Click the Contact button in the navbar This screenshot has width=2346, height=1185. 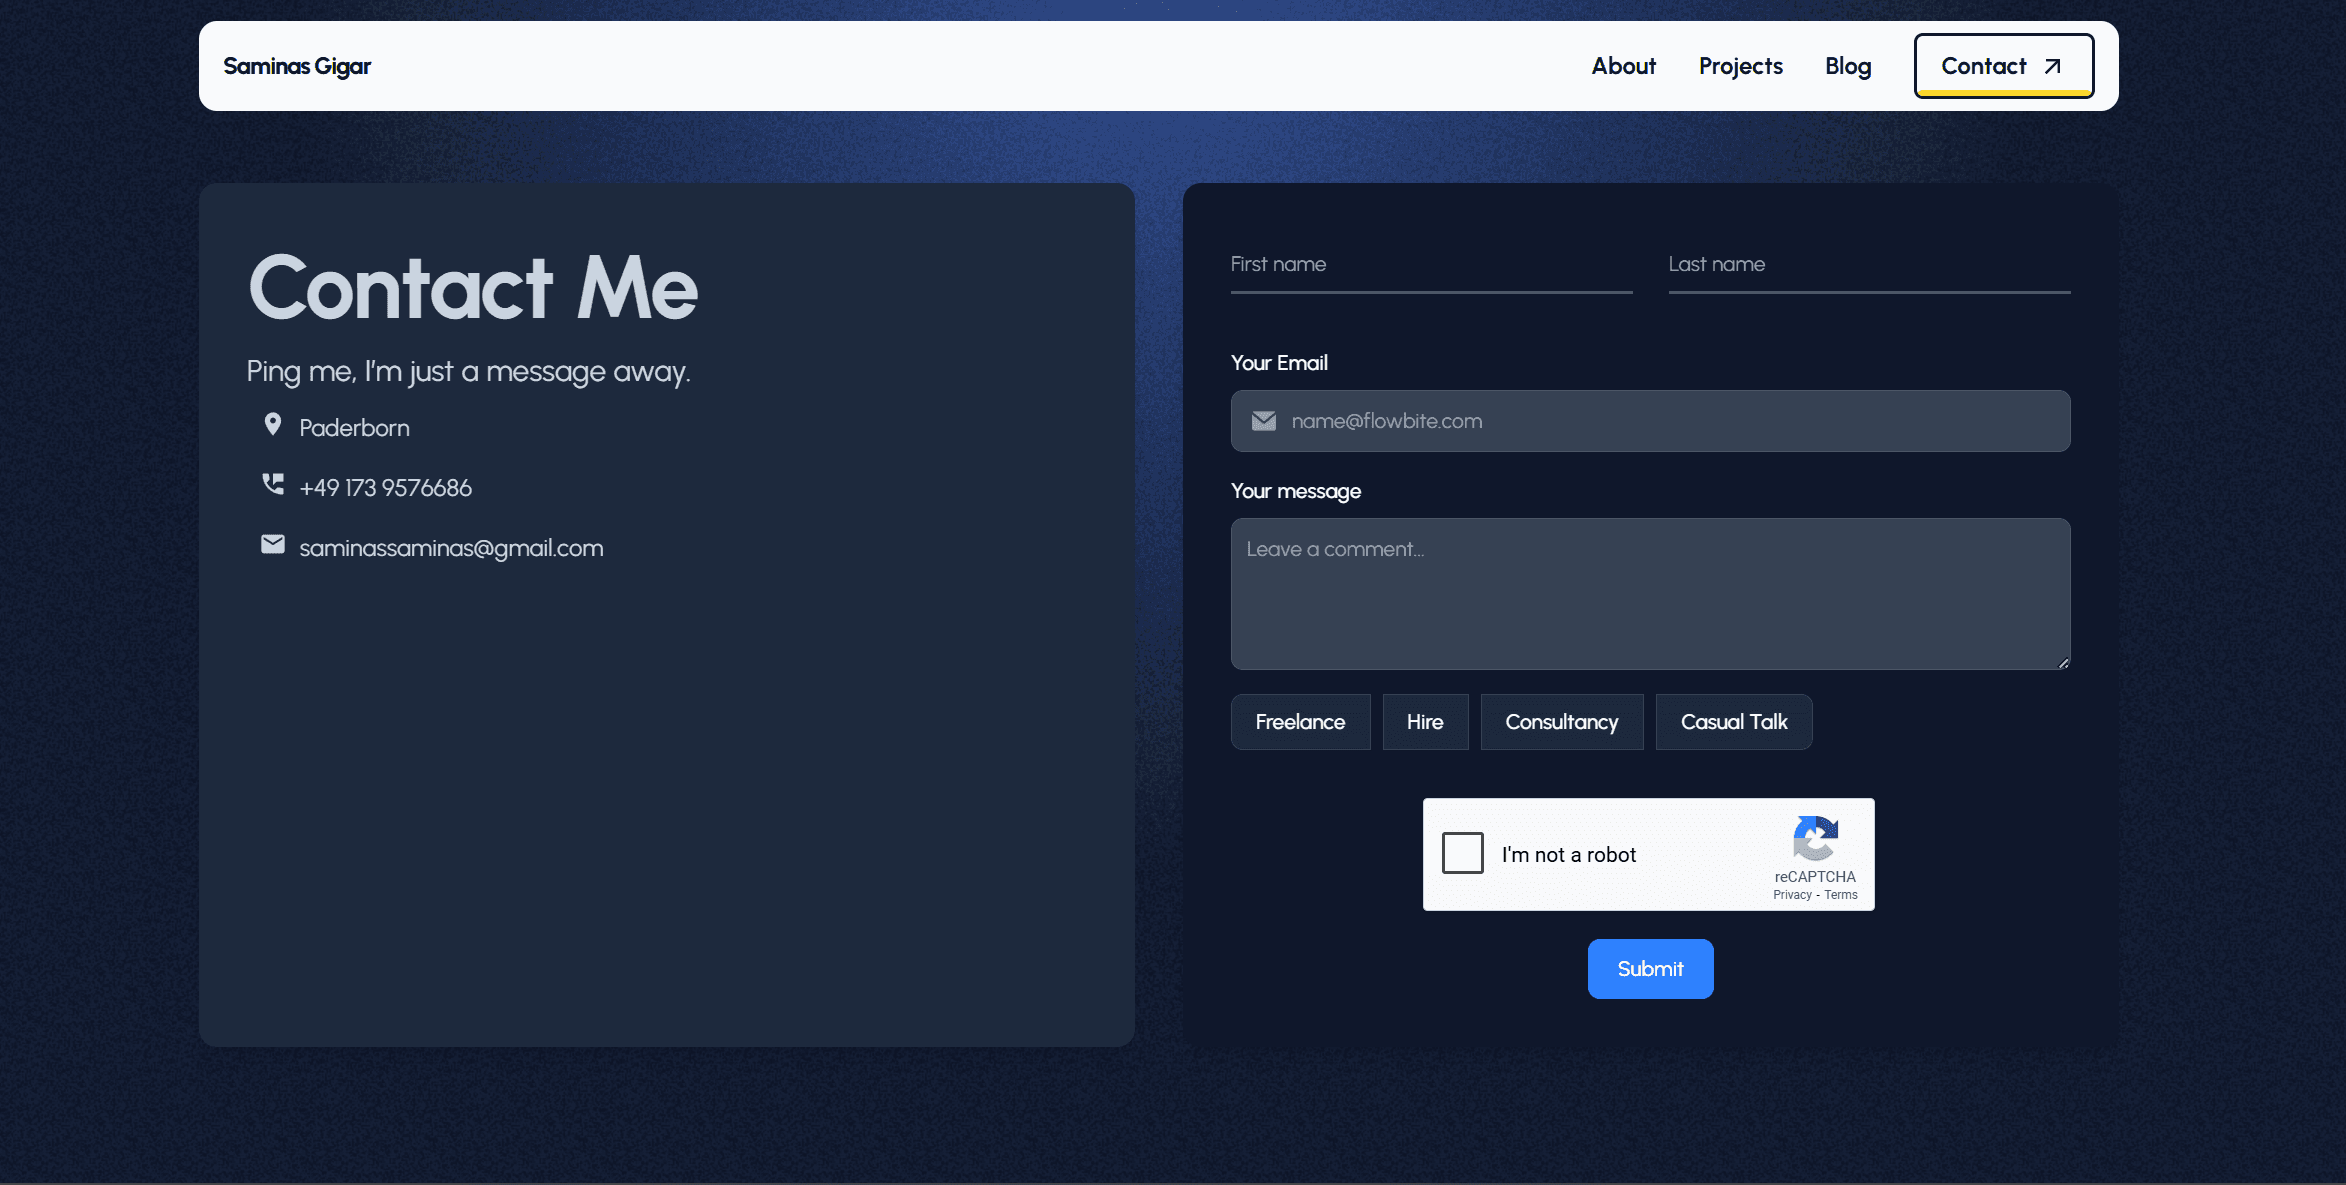2000,66
